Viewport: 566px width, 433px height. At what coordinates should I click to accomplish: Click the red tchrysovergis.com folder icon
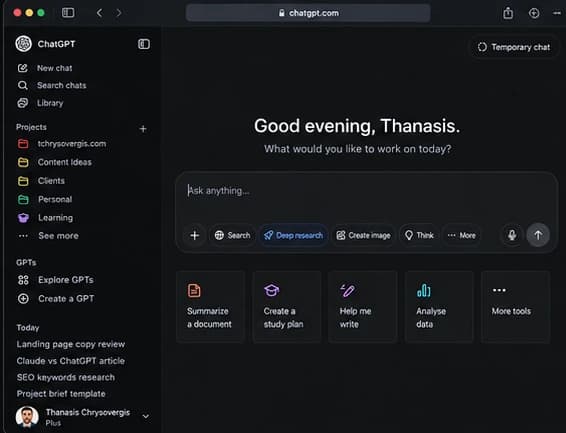[x=23, y=144]
